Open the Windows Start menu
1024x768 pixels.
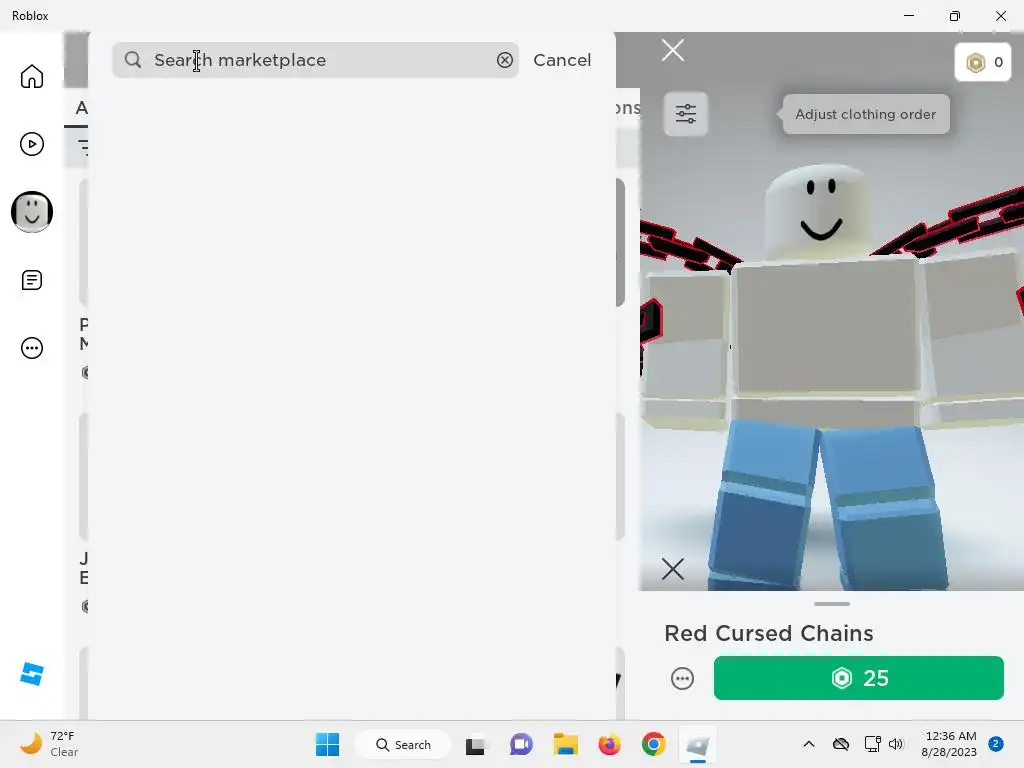327,744
